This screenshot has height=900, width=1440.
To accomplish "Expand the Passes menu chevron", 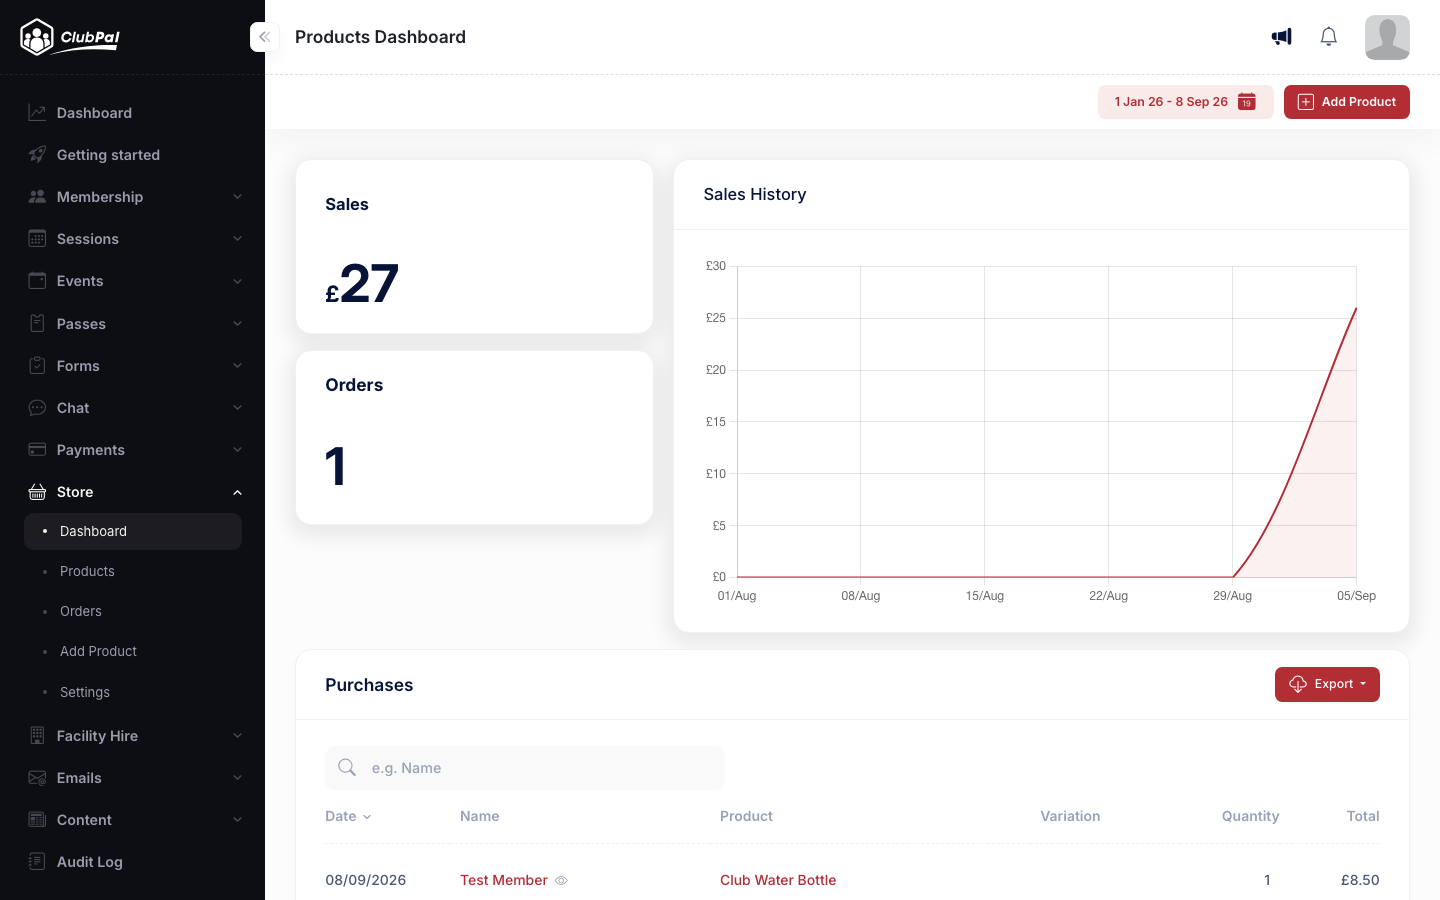I will click(x=237, y=324).
